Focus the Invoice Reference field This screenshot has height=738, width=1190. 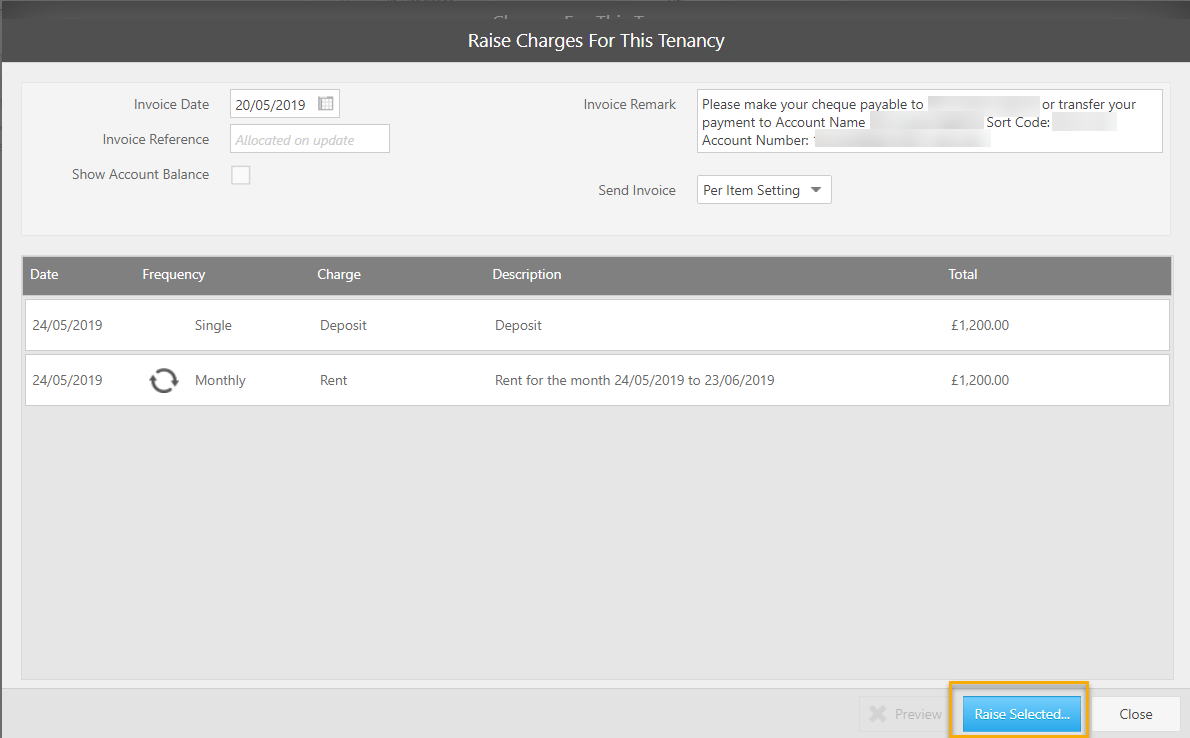click(310, 139)
